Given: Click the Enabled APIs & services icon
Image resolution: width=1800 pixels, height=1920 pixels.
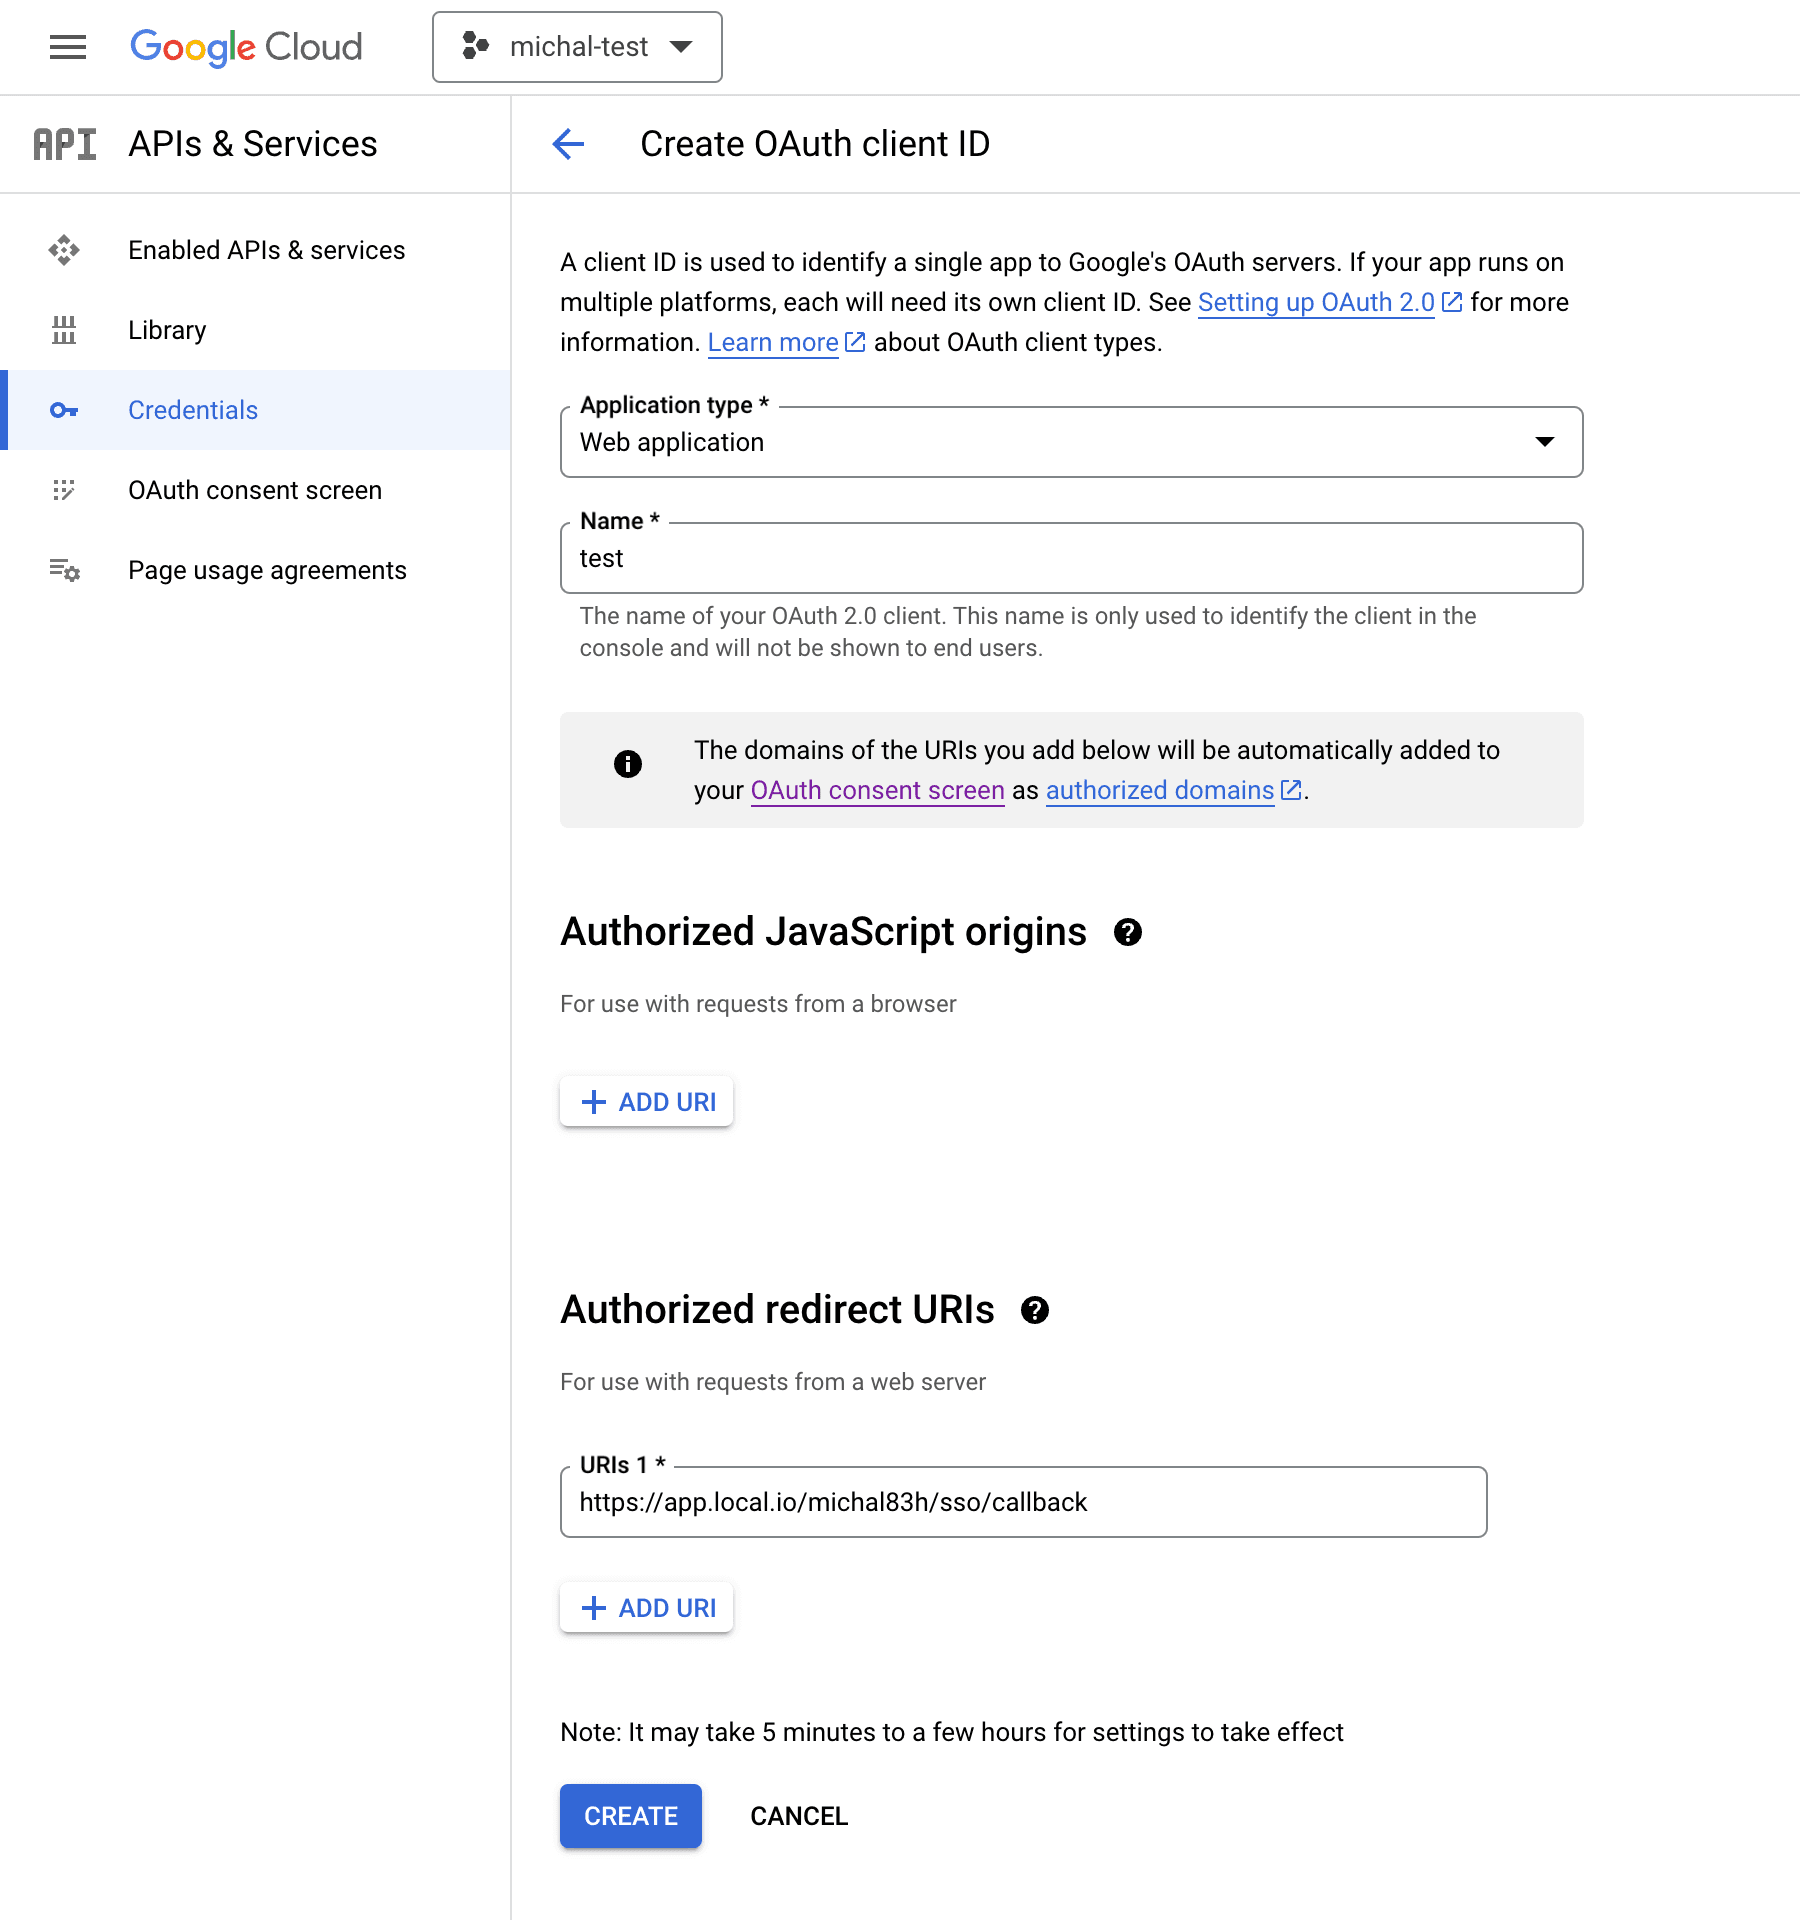Looking at the screenshot, I should (x=64, y=250).
